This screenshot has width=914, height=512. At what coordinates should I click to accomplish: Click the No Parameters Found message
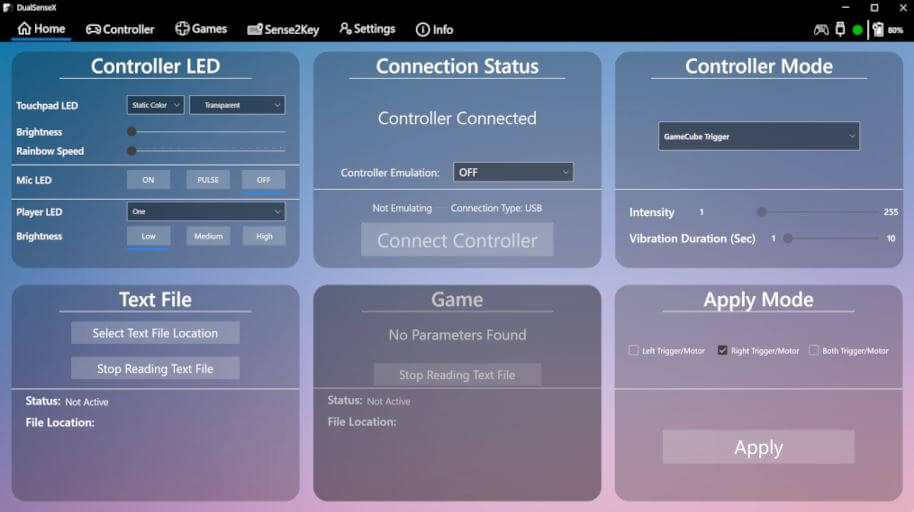pos(457,335)
